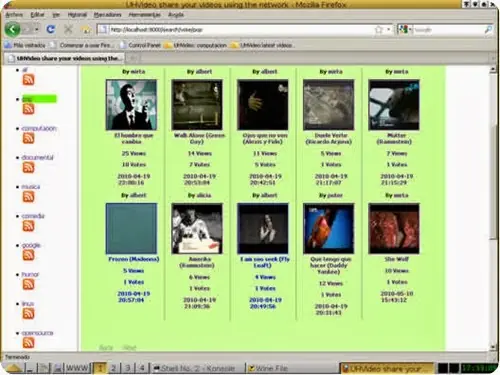Click the RSS icon under google
Image resolution: width=500 pixels, height=375 pixels.
[28, 255]
